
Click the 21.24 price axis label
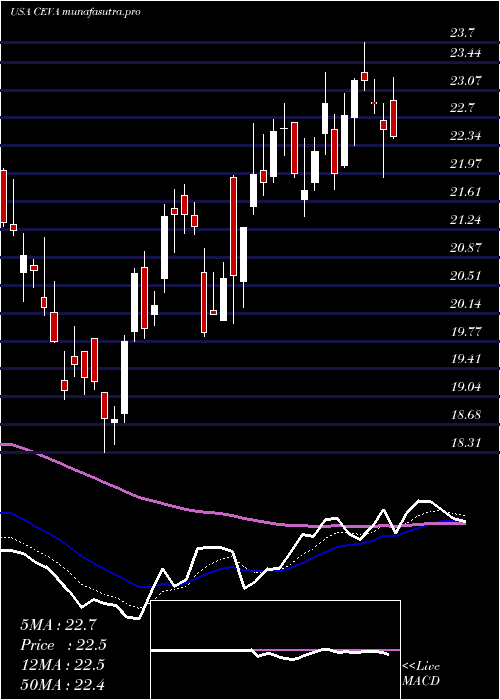click(466, 220)
